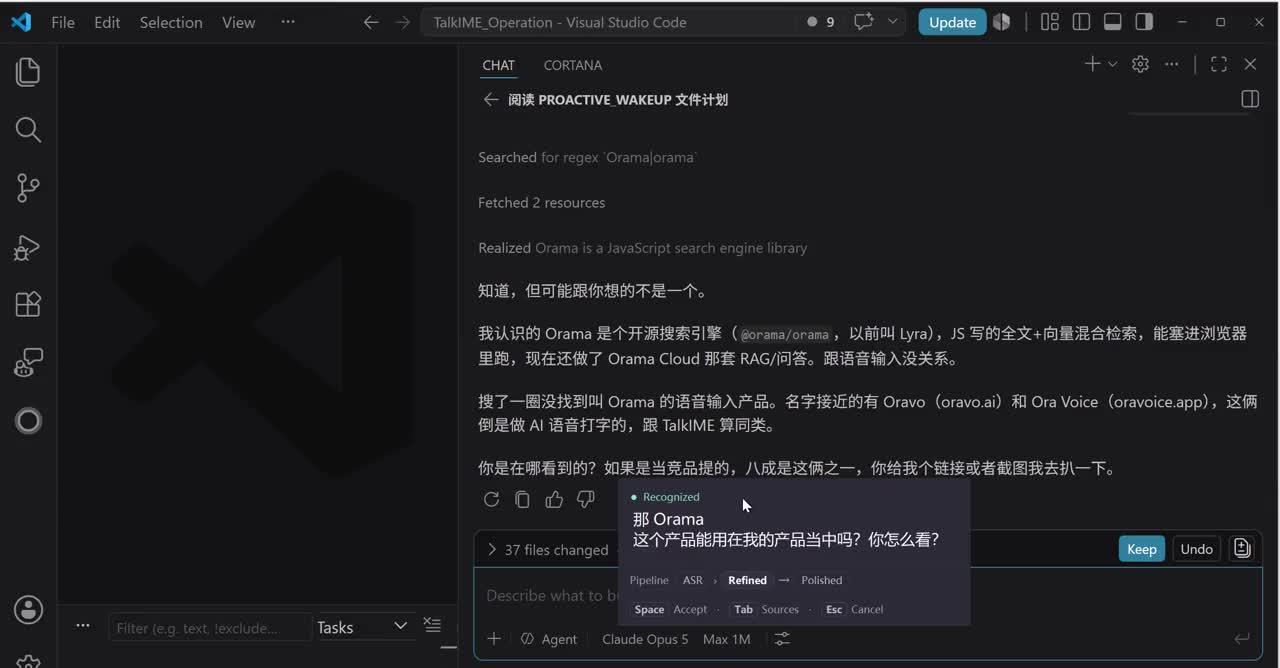Copy the chat response
This screenshot has width=1280, height=668.
pyautogui.click(x=522, y=499)
